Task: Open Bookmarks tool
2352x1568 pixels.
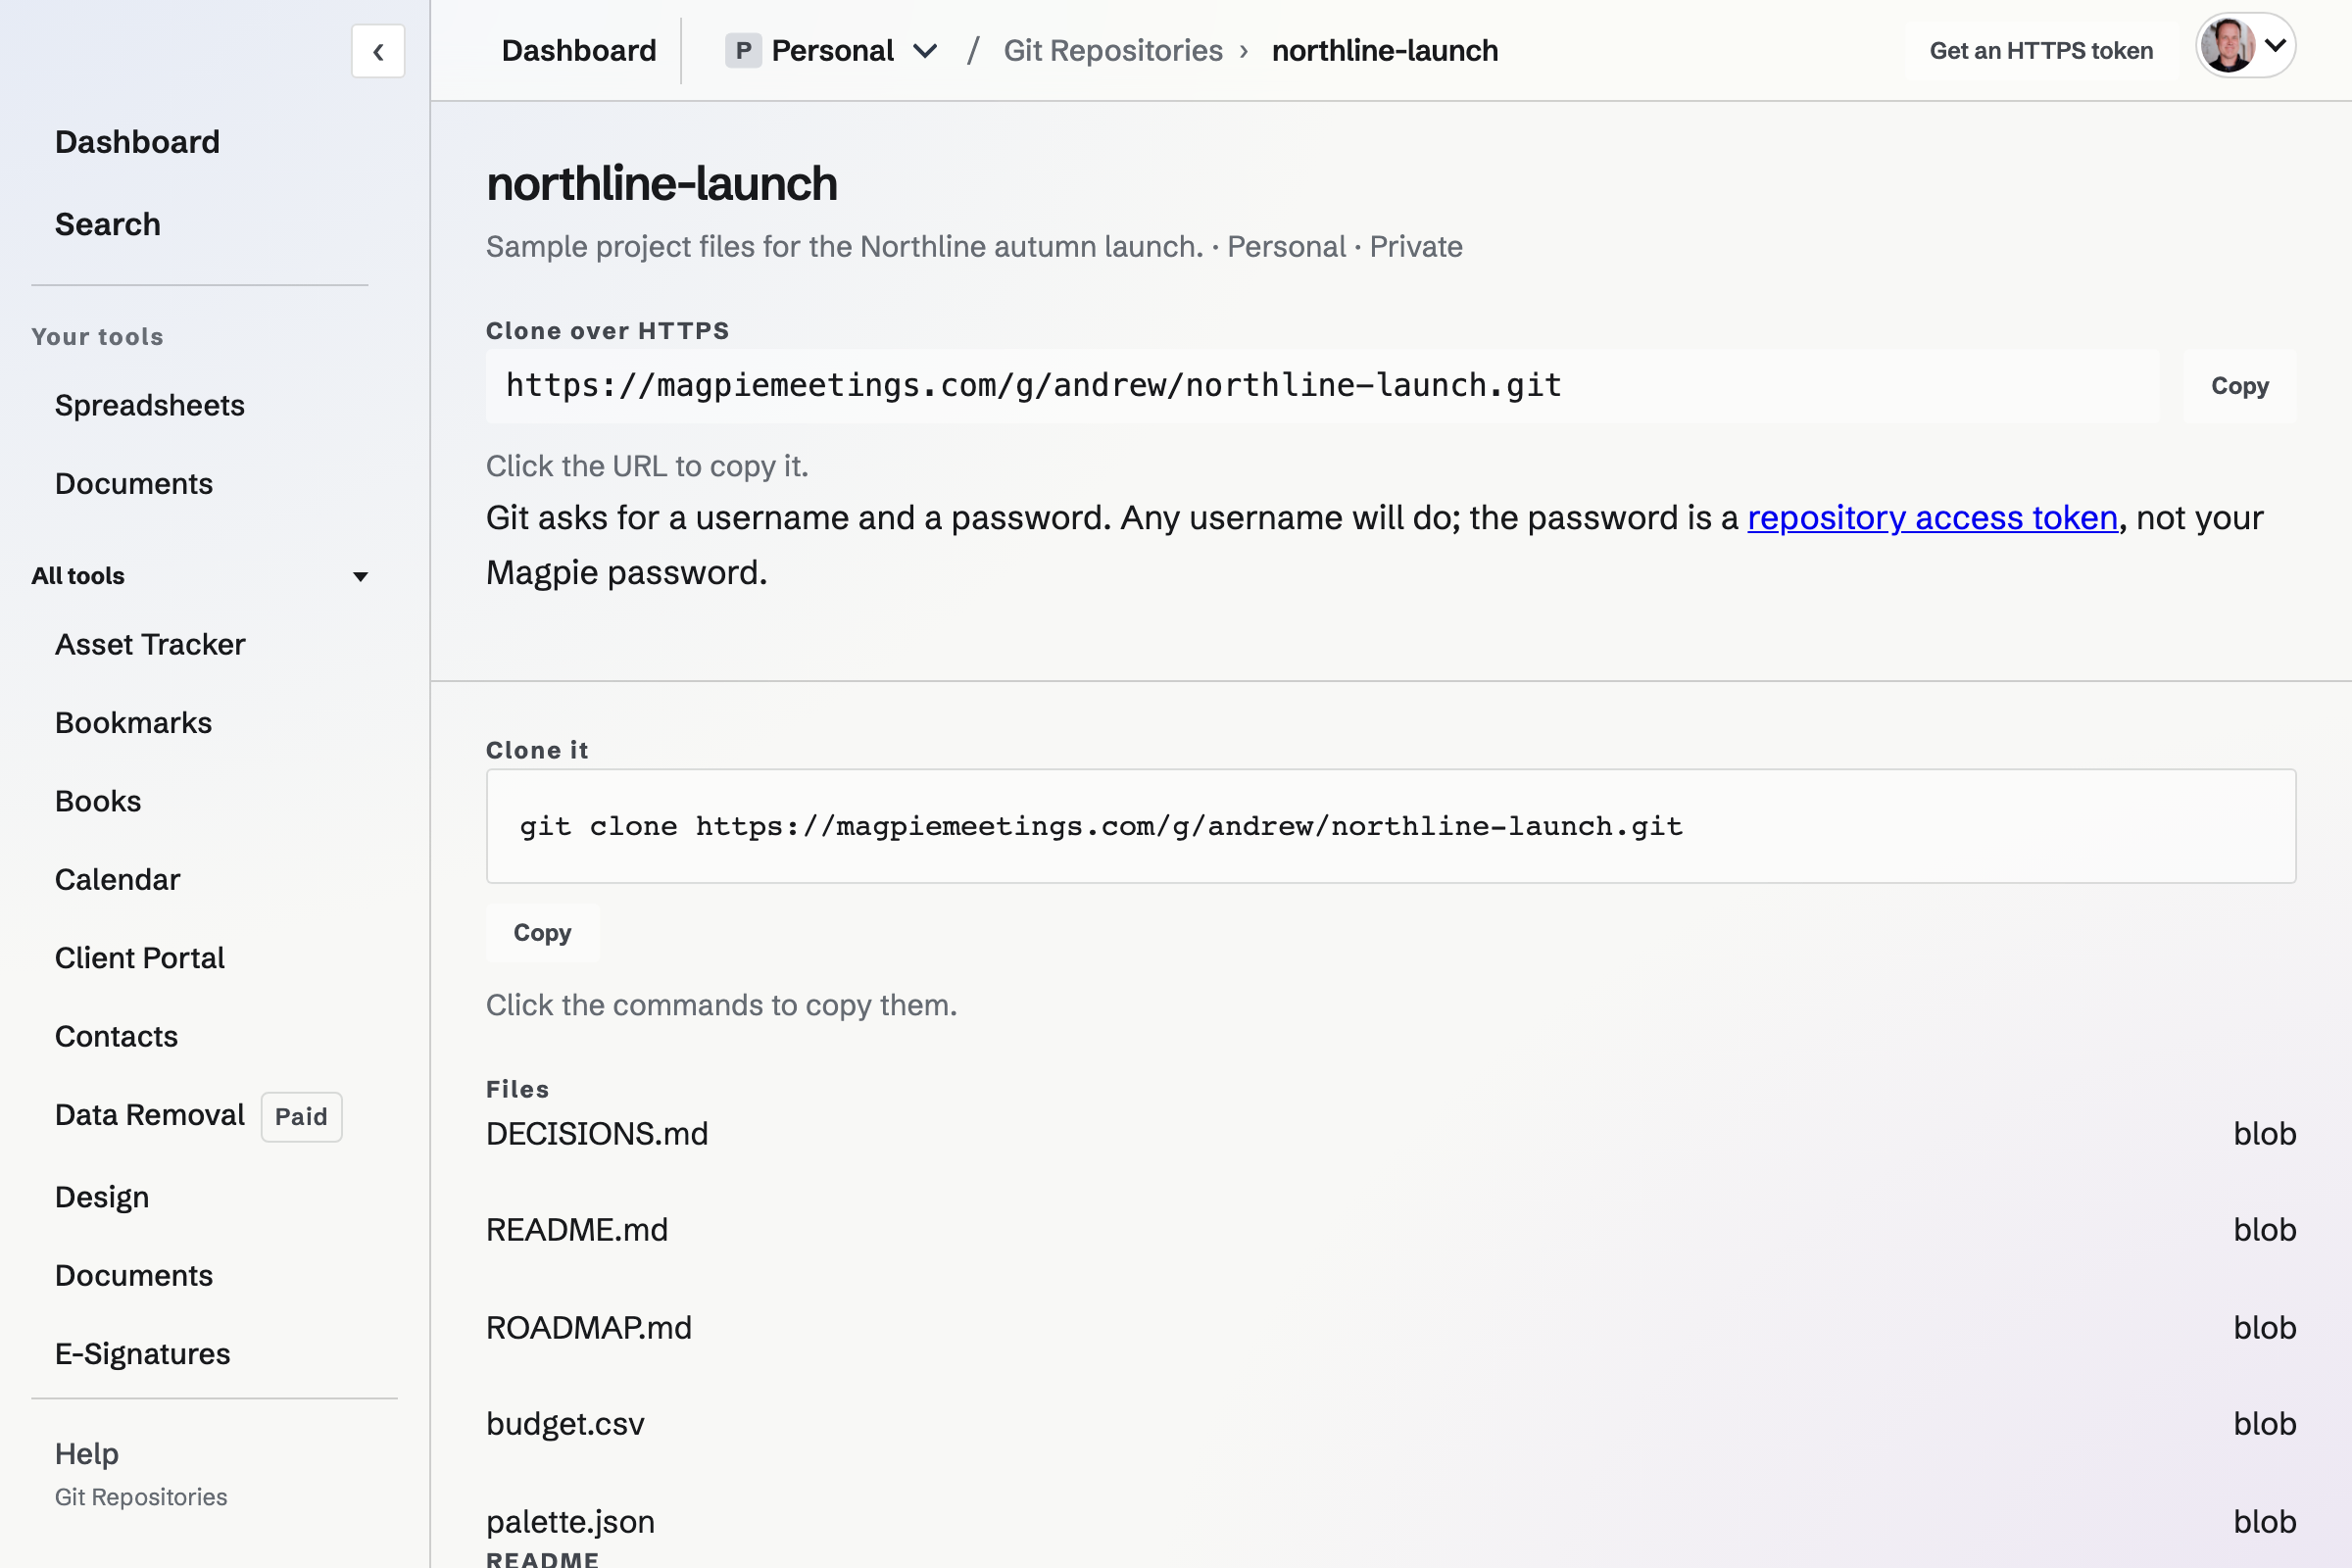Action: tap(133, 723)
